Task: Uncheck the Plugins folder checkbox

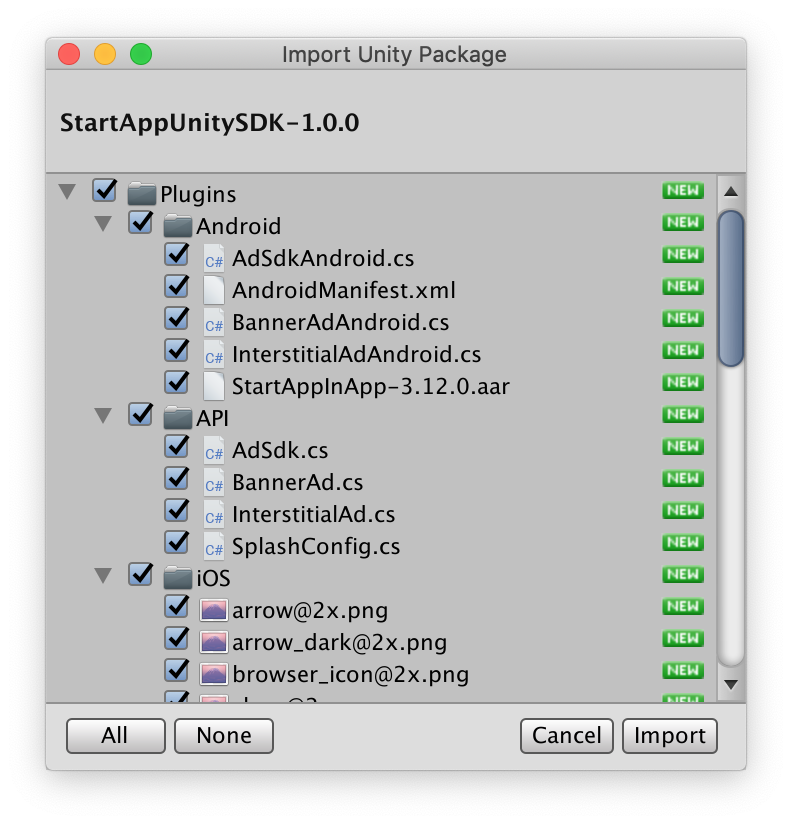Action: tap(105, 190)
